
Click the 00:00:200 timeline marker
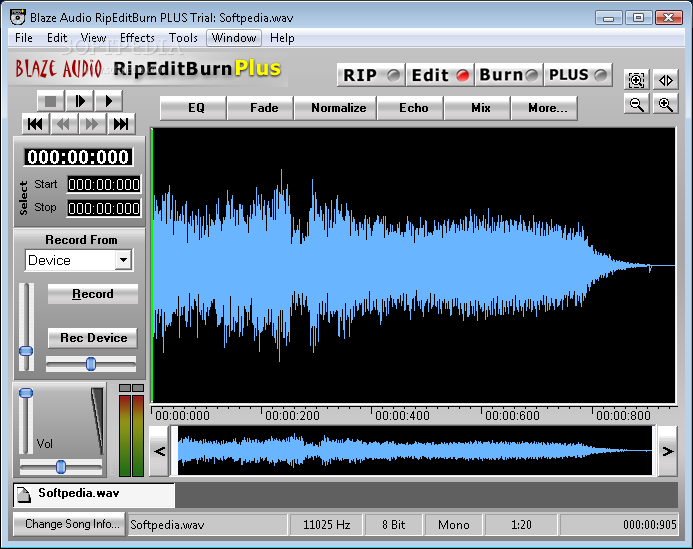(x=292, y=416)
